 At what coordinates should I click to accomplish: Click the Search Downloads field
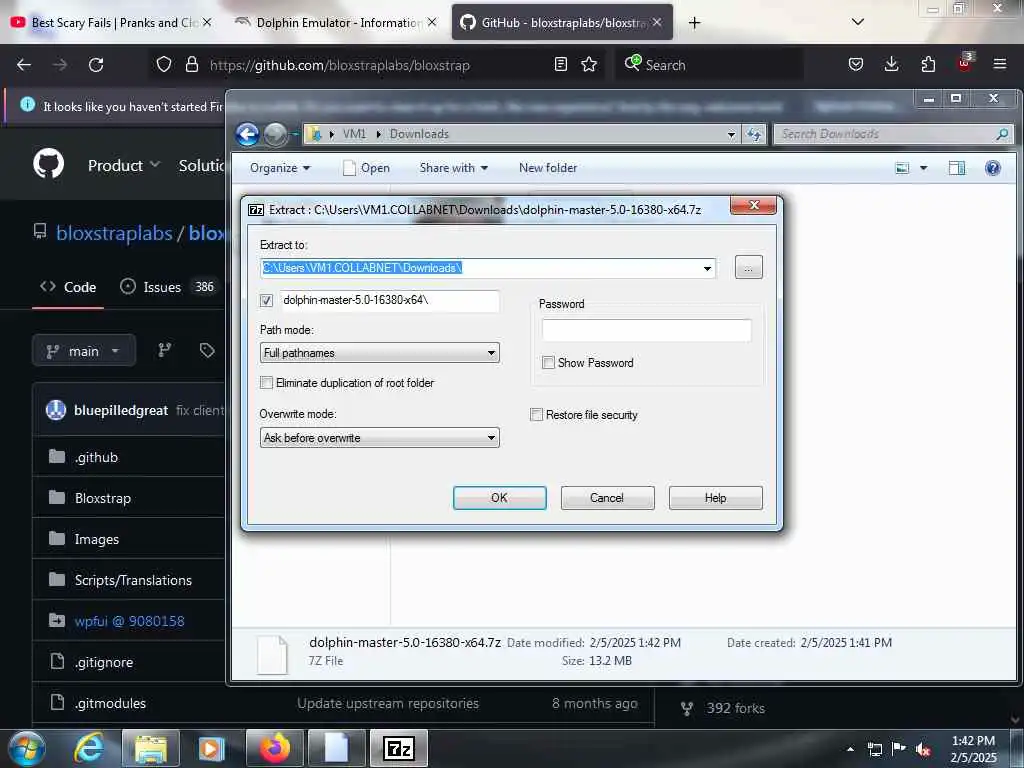coord(893,135)
